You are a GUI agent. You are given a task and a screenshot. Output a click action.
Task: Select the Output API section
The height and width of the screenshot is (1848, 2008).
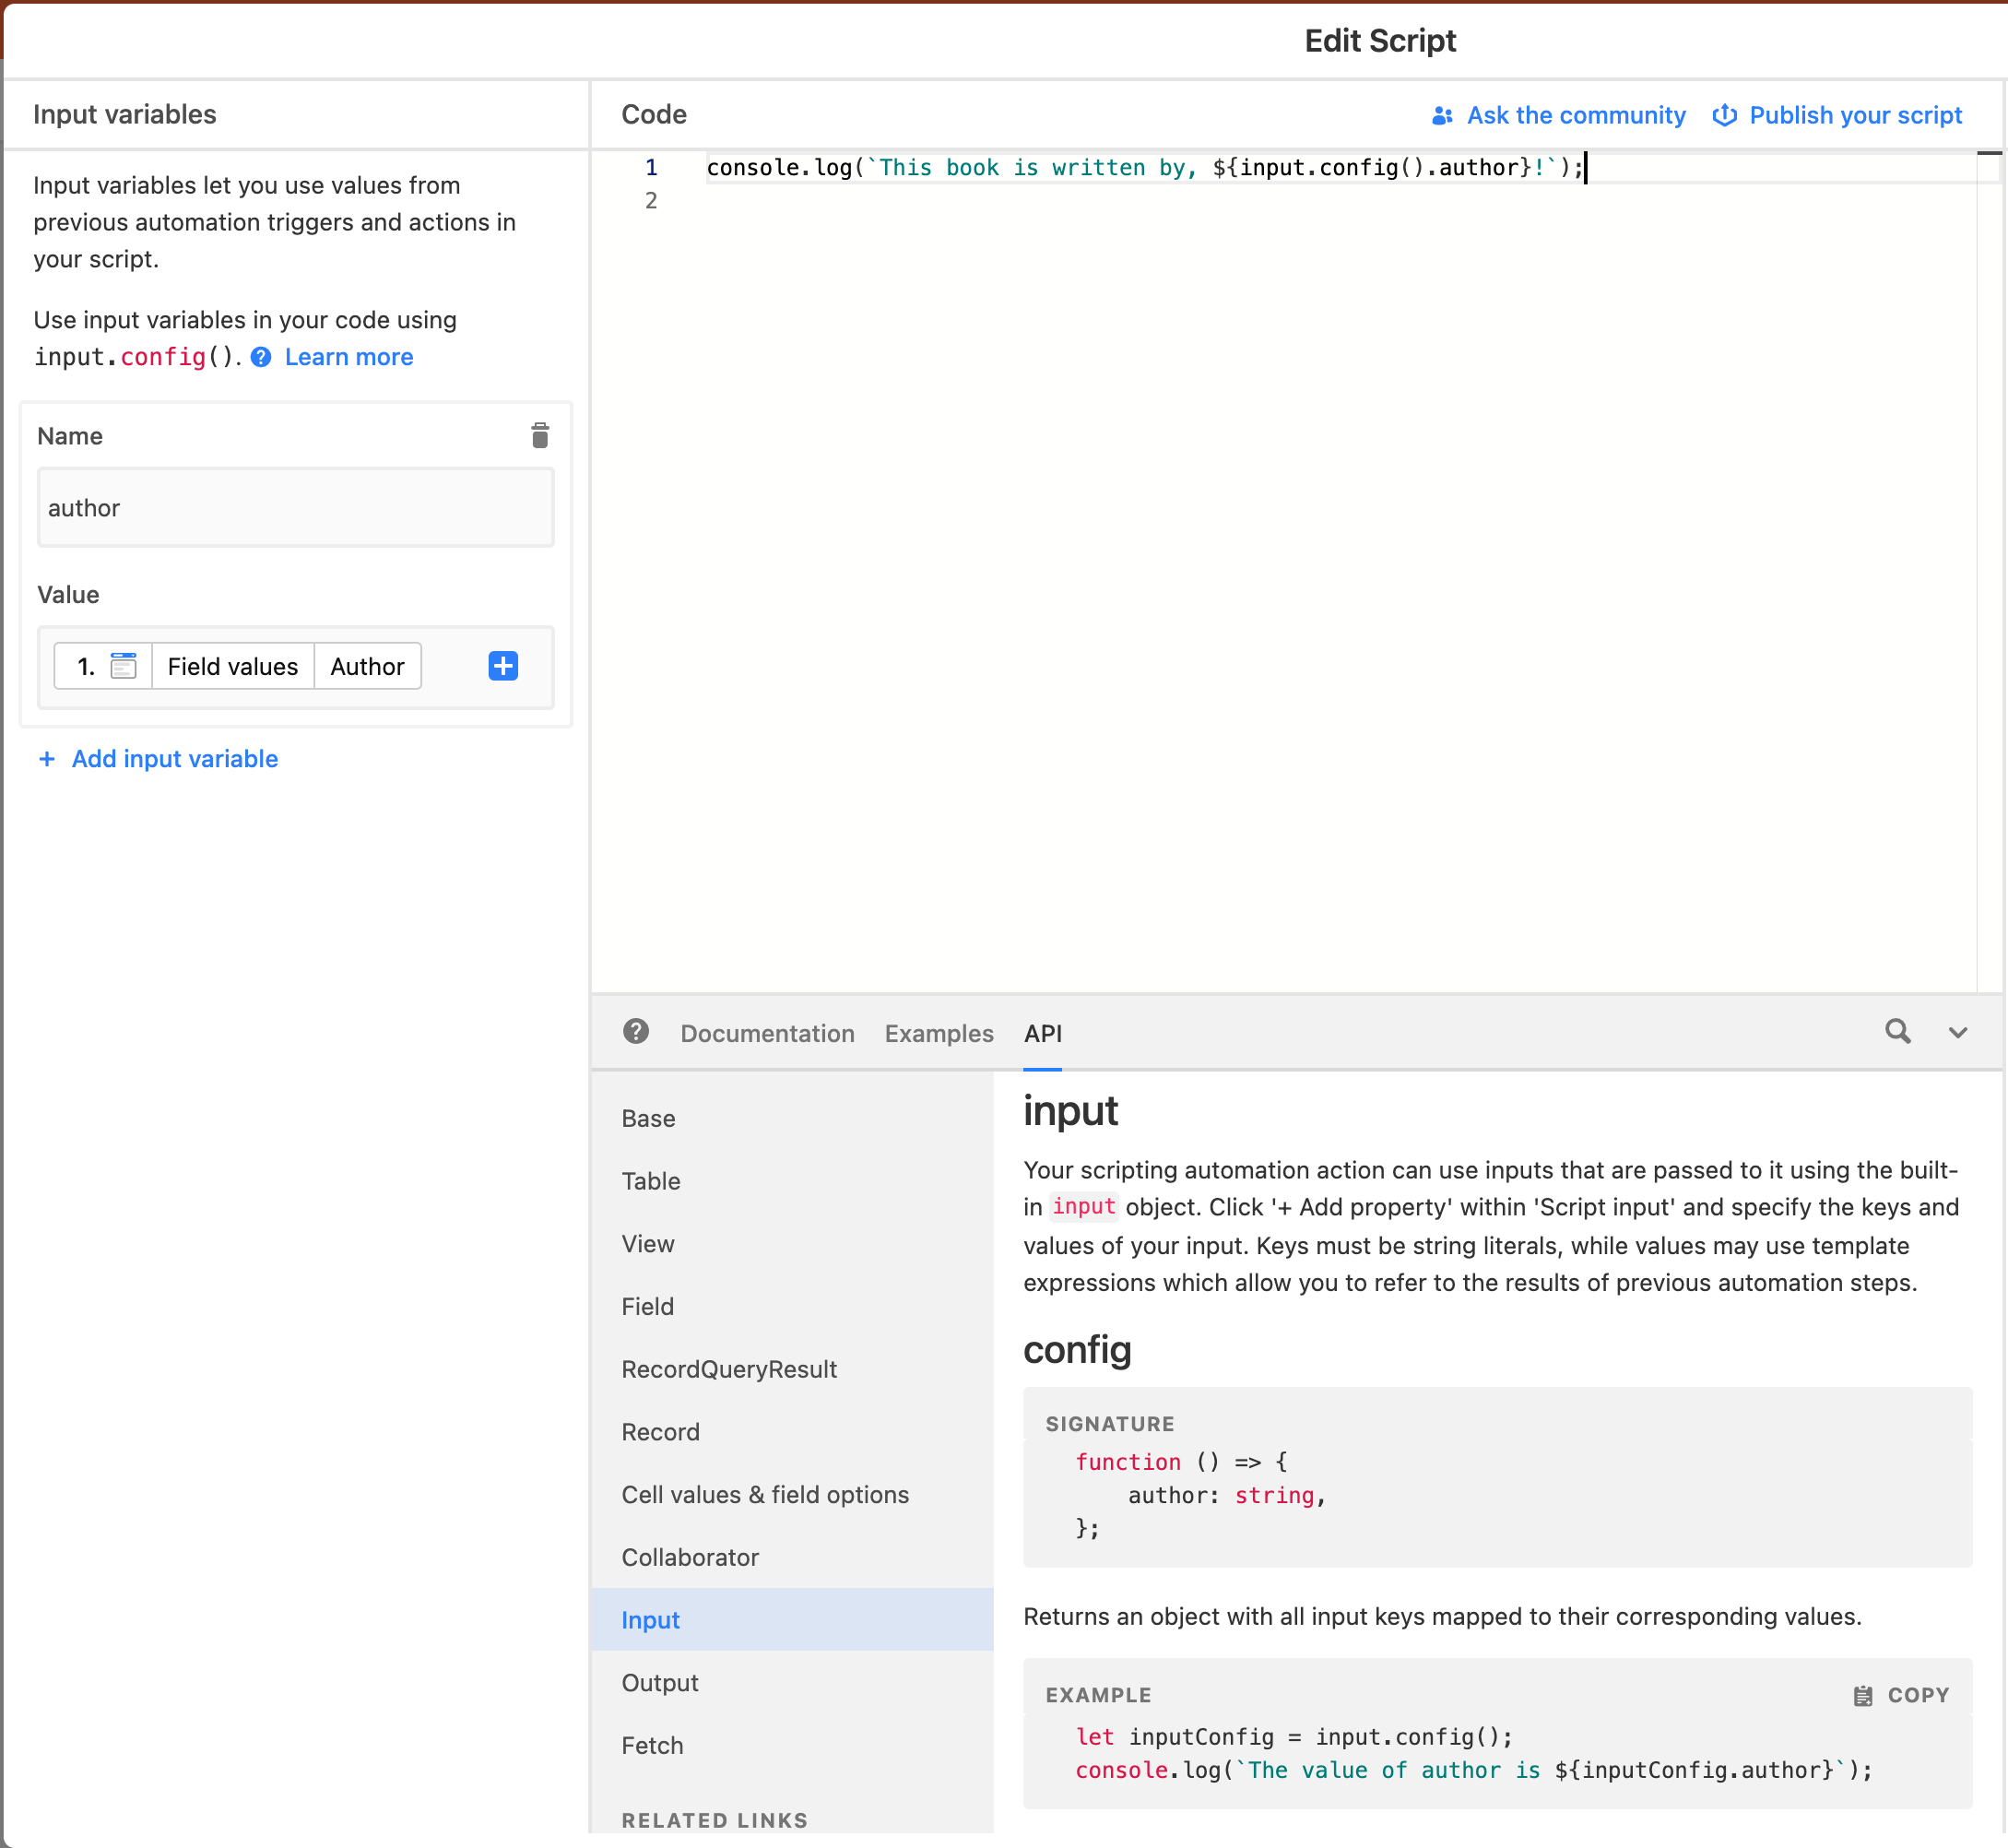pyautogui.click(x=659, y=1682)
